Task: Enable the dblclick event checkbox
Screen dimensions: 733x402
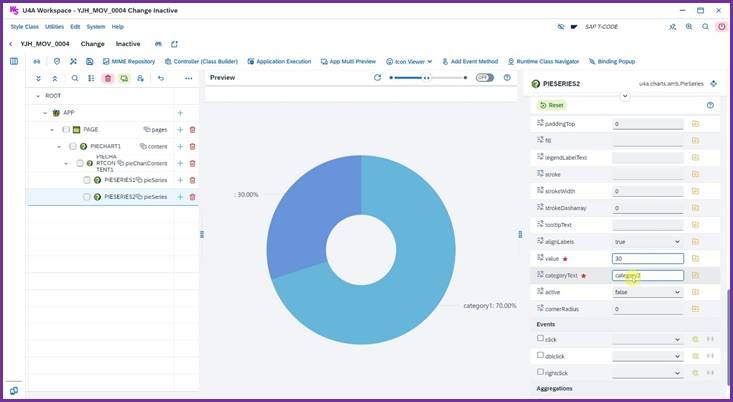Action: [540, 355]
